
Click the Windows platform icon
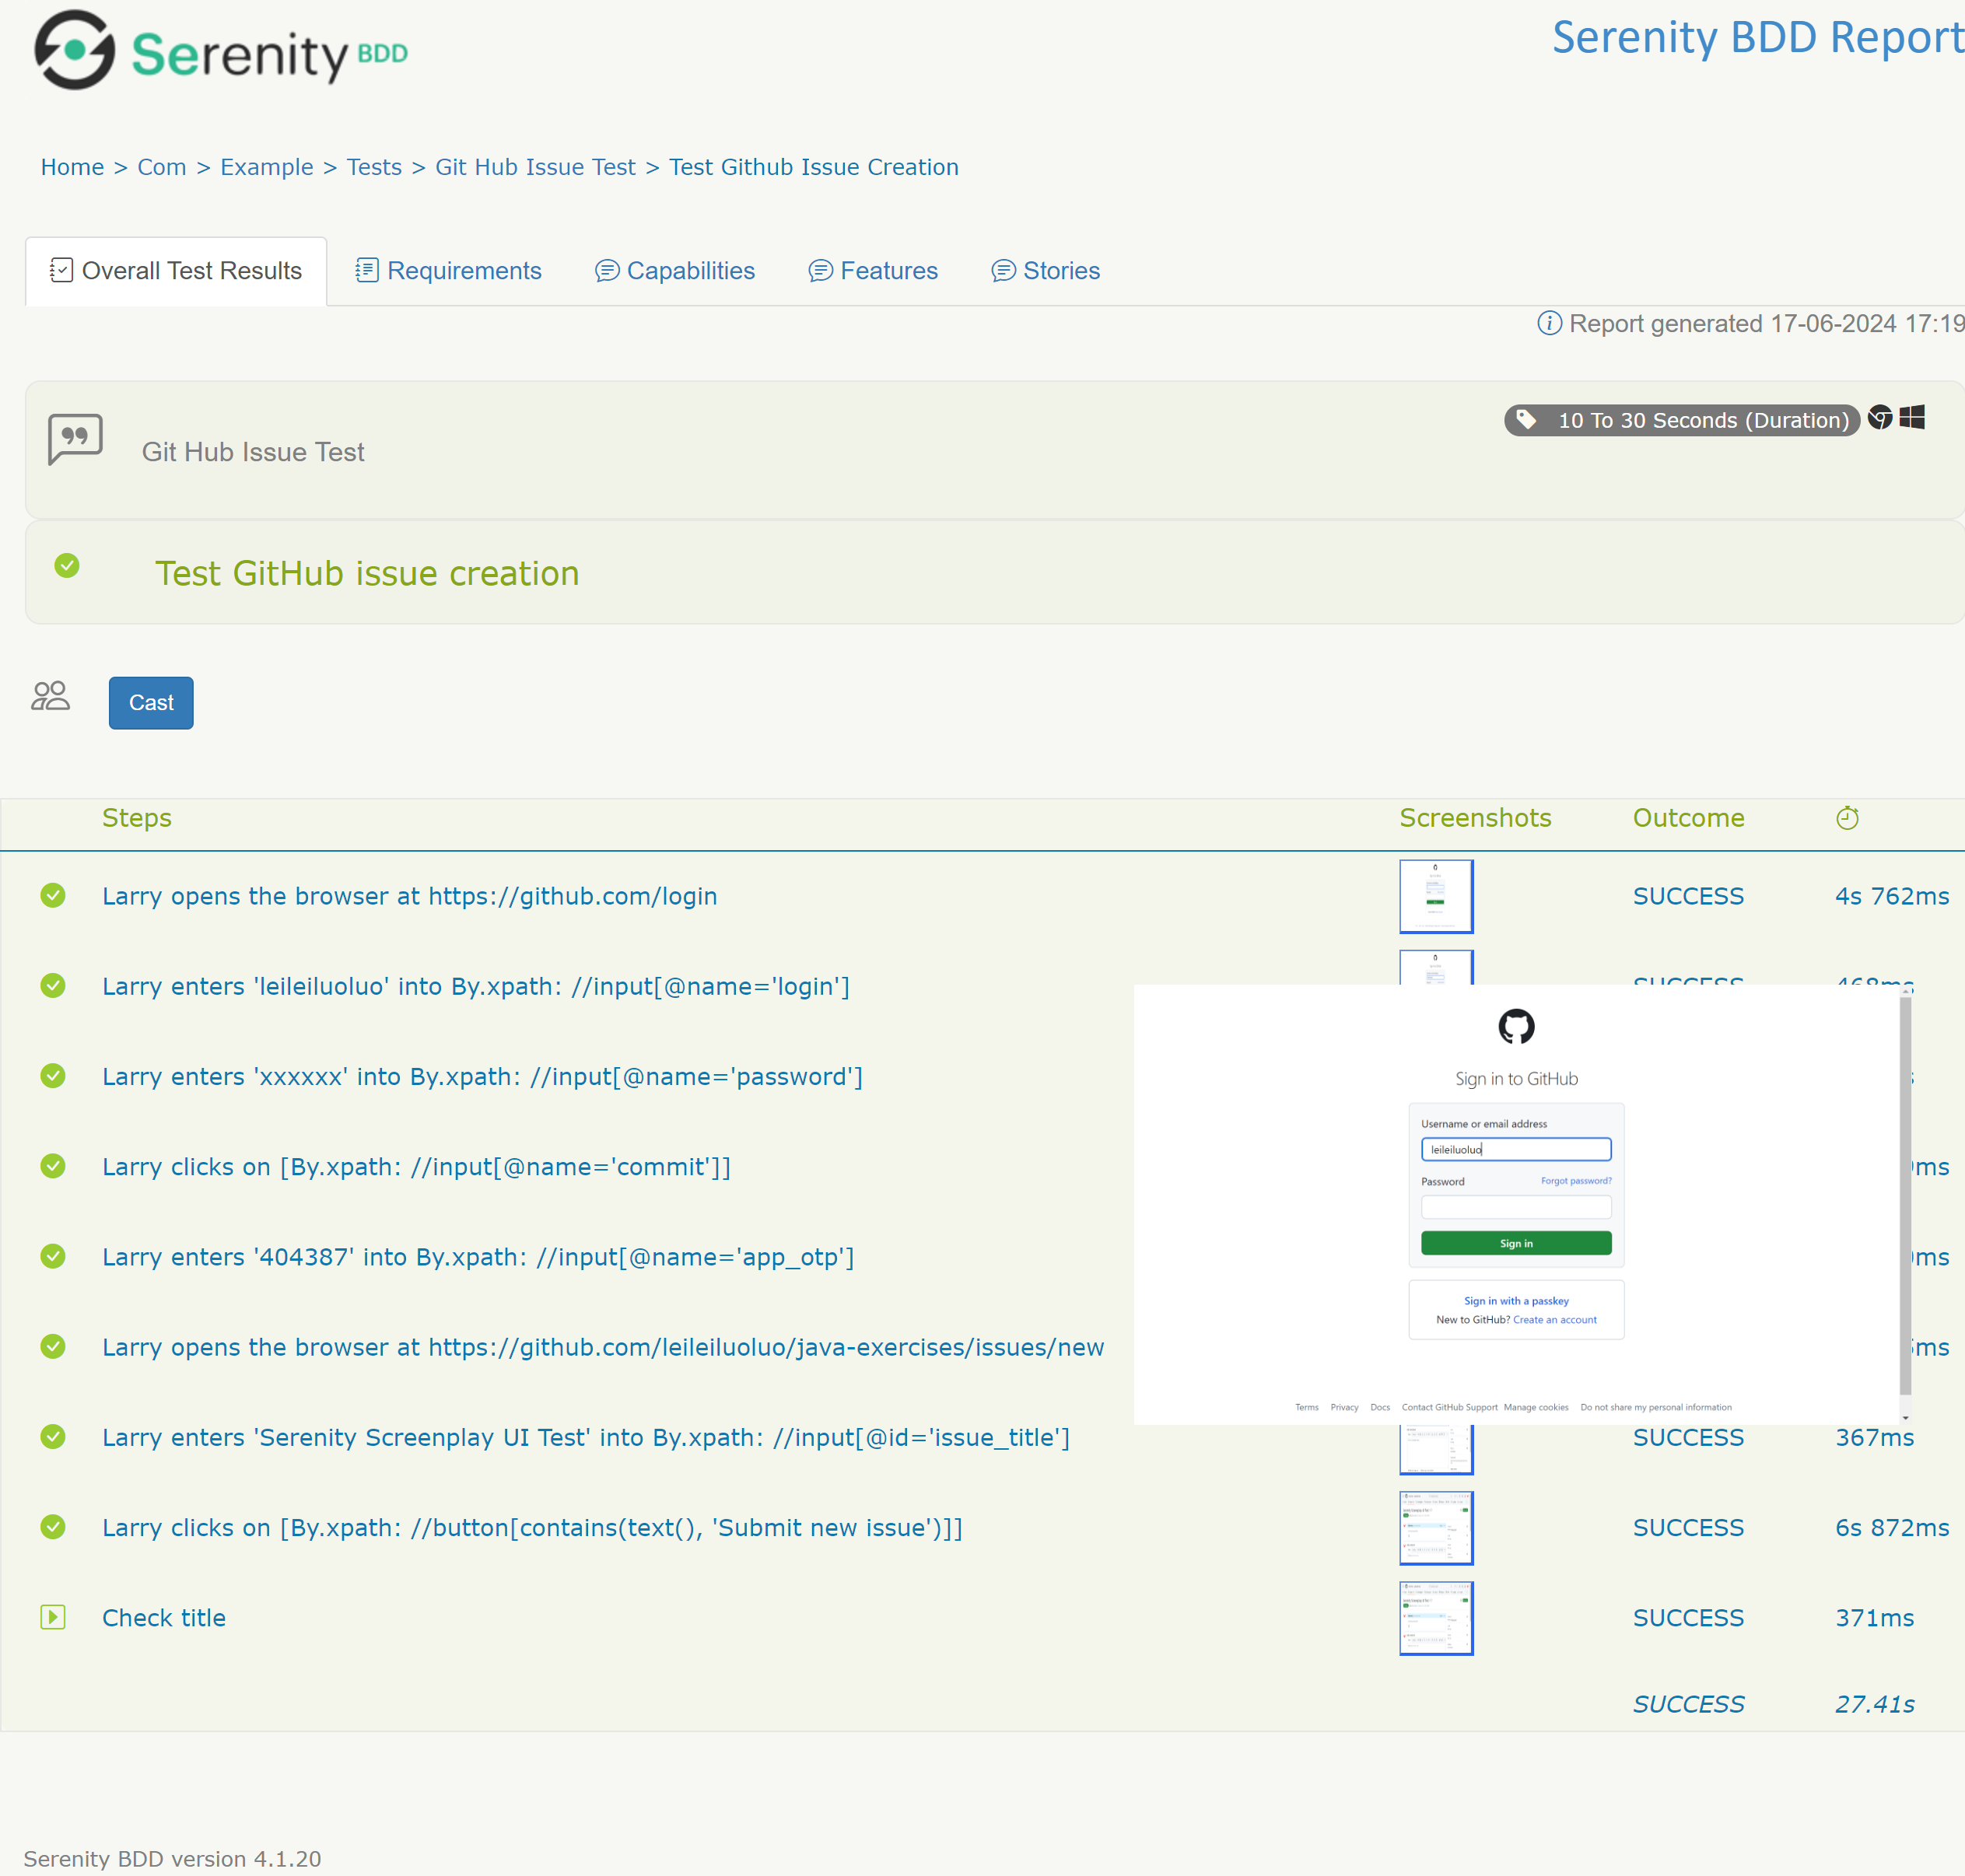(1912, 417)
